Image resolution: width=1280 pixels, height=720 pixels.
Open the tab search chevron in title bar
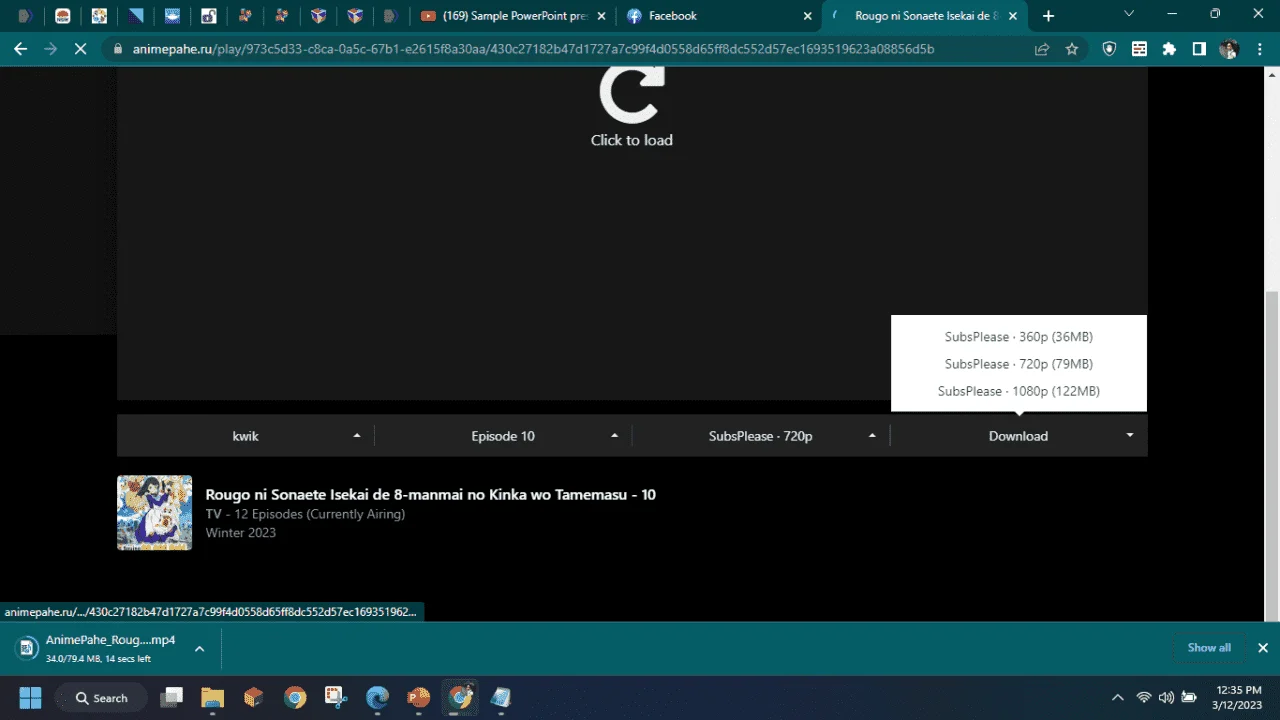point(1129,14)
